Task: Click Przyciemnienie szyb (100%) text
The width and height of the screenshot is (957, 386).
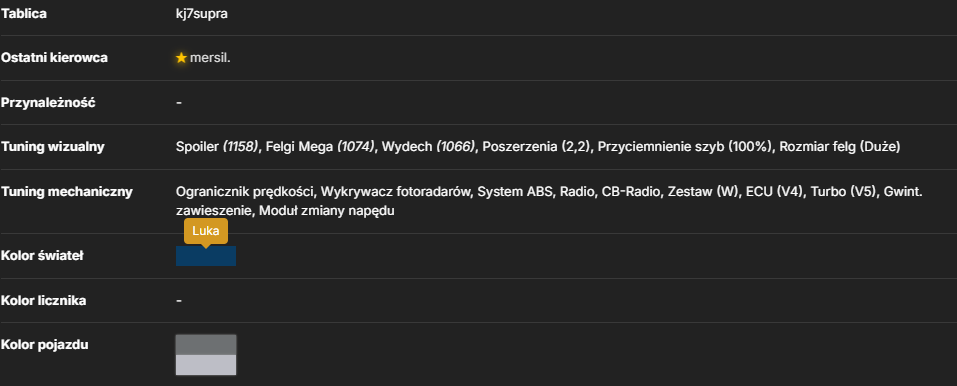Action: 686,147
